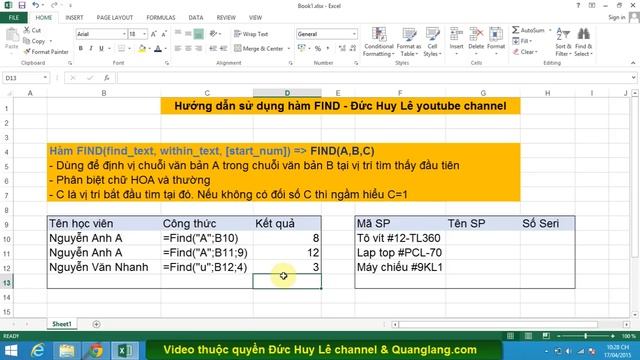Switch to FORMULAS tab
640x360 pixels.
(161, 18)
